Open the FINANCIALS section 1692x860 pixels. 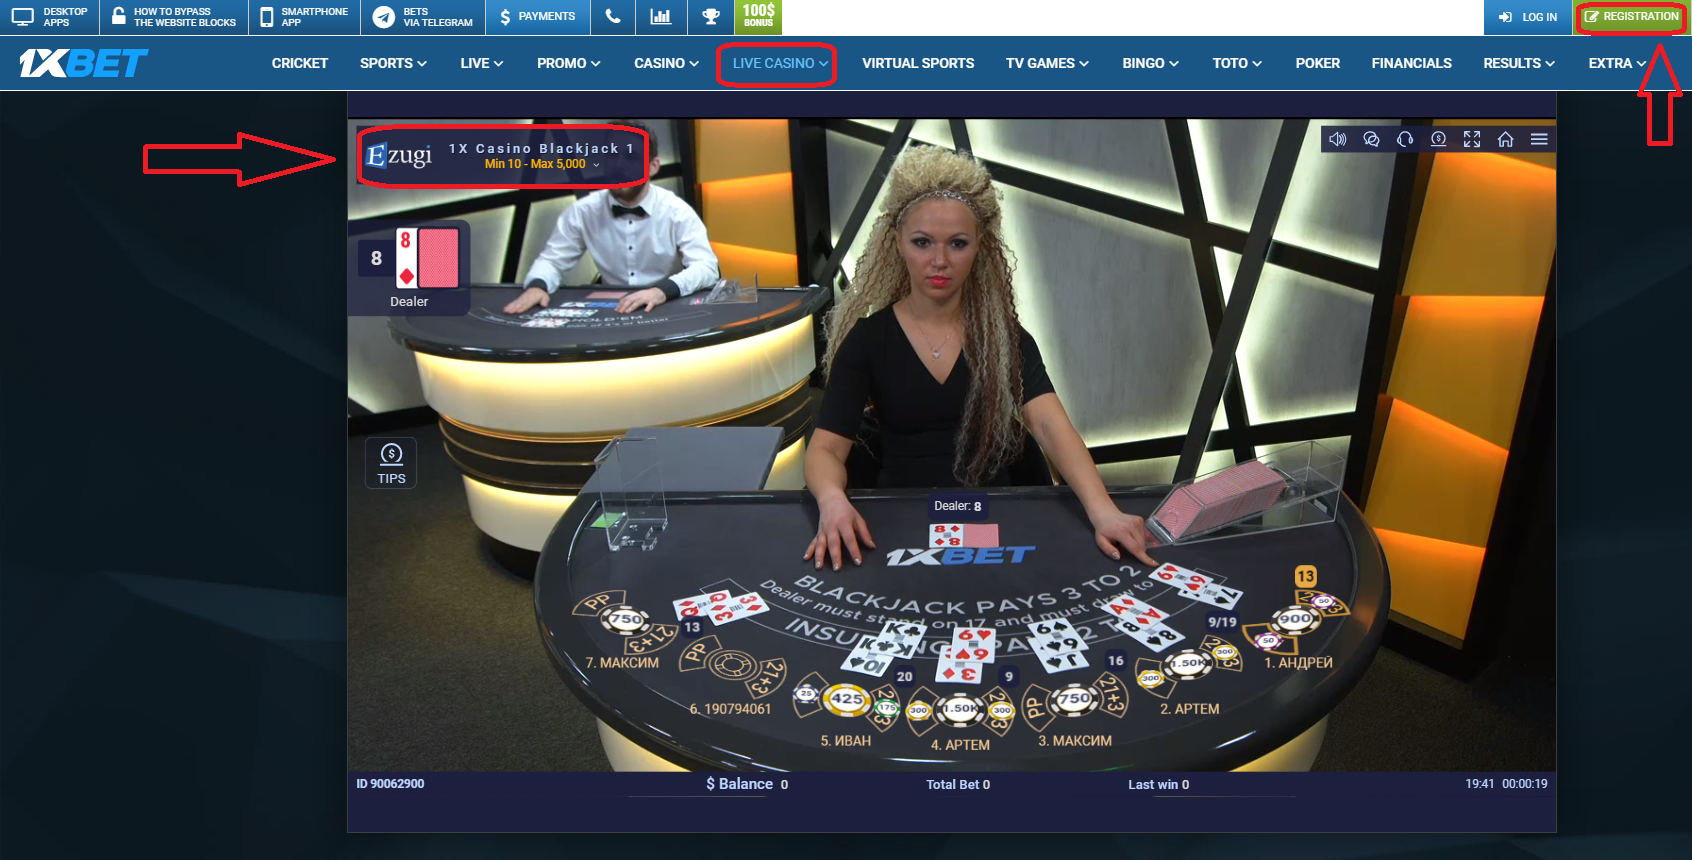tap(1411, 63)
